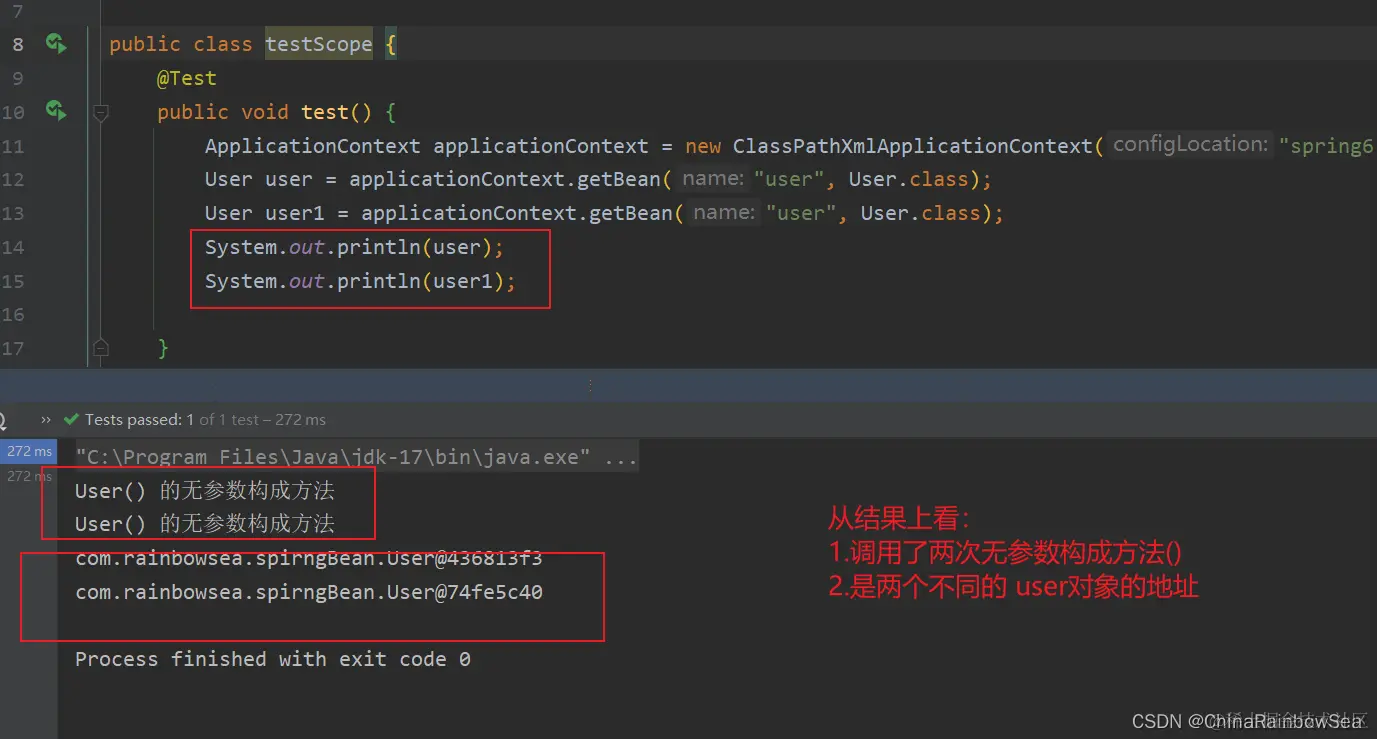Click the second 'User() 的无参数构成方法' console line

tap(205, 523)
